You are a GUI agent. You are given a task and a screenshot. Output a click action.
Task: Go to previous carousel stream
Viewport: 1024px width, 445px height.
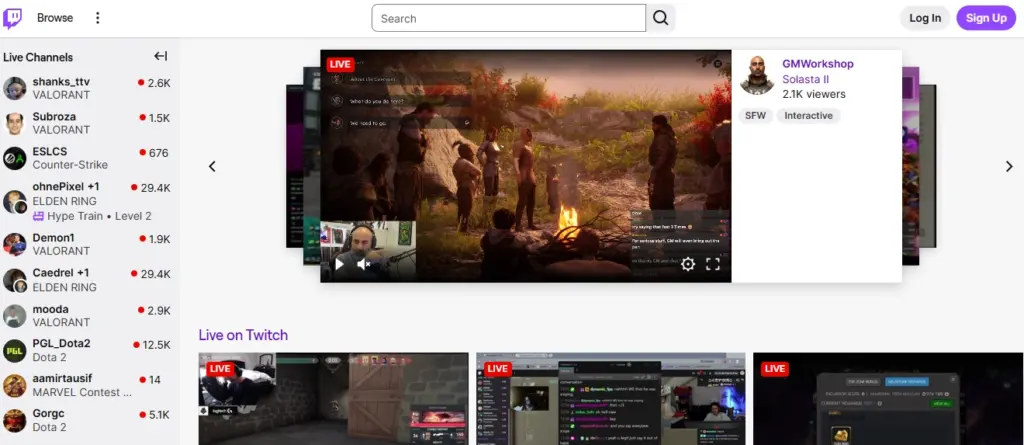click(x=212, y=167)
